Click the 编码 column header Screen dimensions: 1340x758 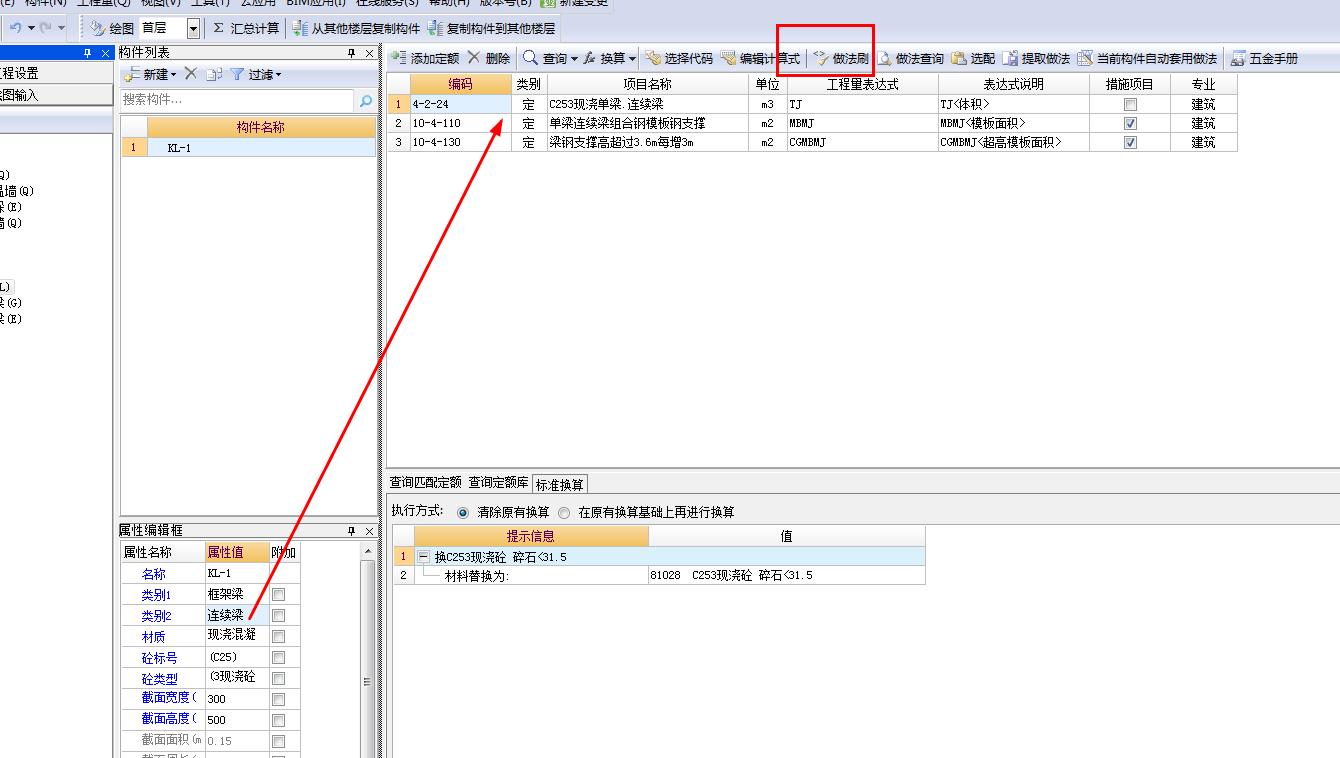click(460, 85)
